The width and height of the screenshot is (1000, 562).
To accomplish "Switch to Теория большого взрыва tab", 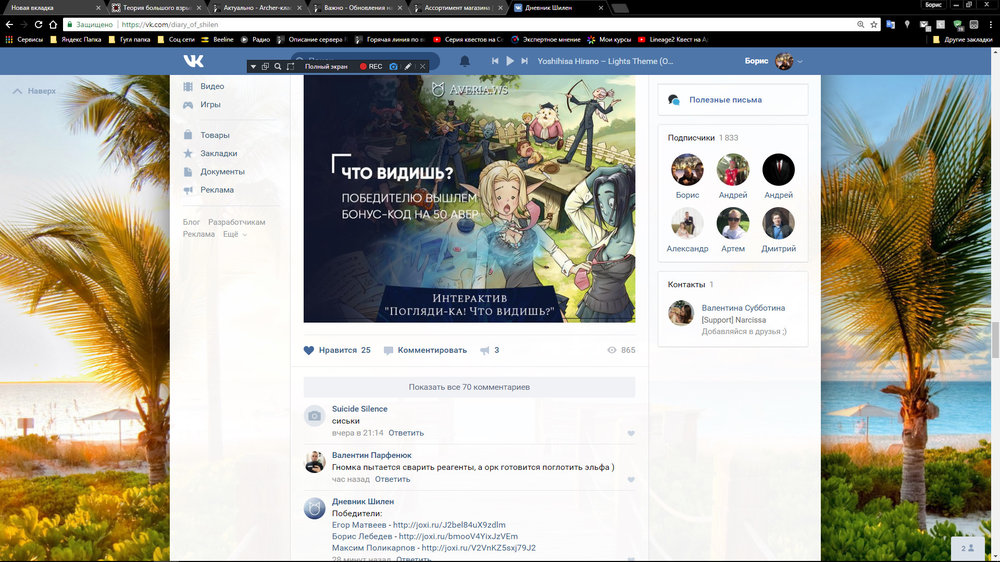I will pyautogui.click(x=155, y=8).
